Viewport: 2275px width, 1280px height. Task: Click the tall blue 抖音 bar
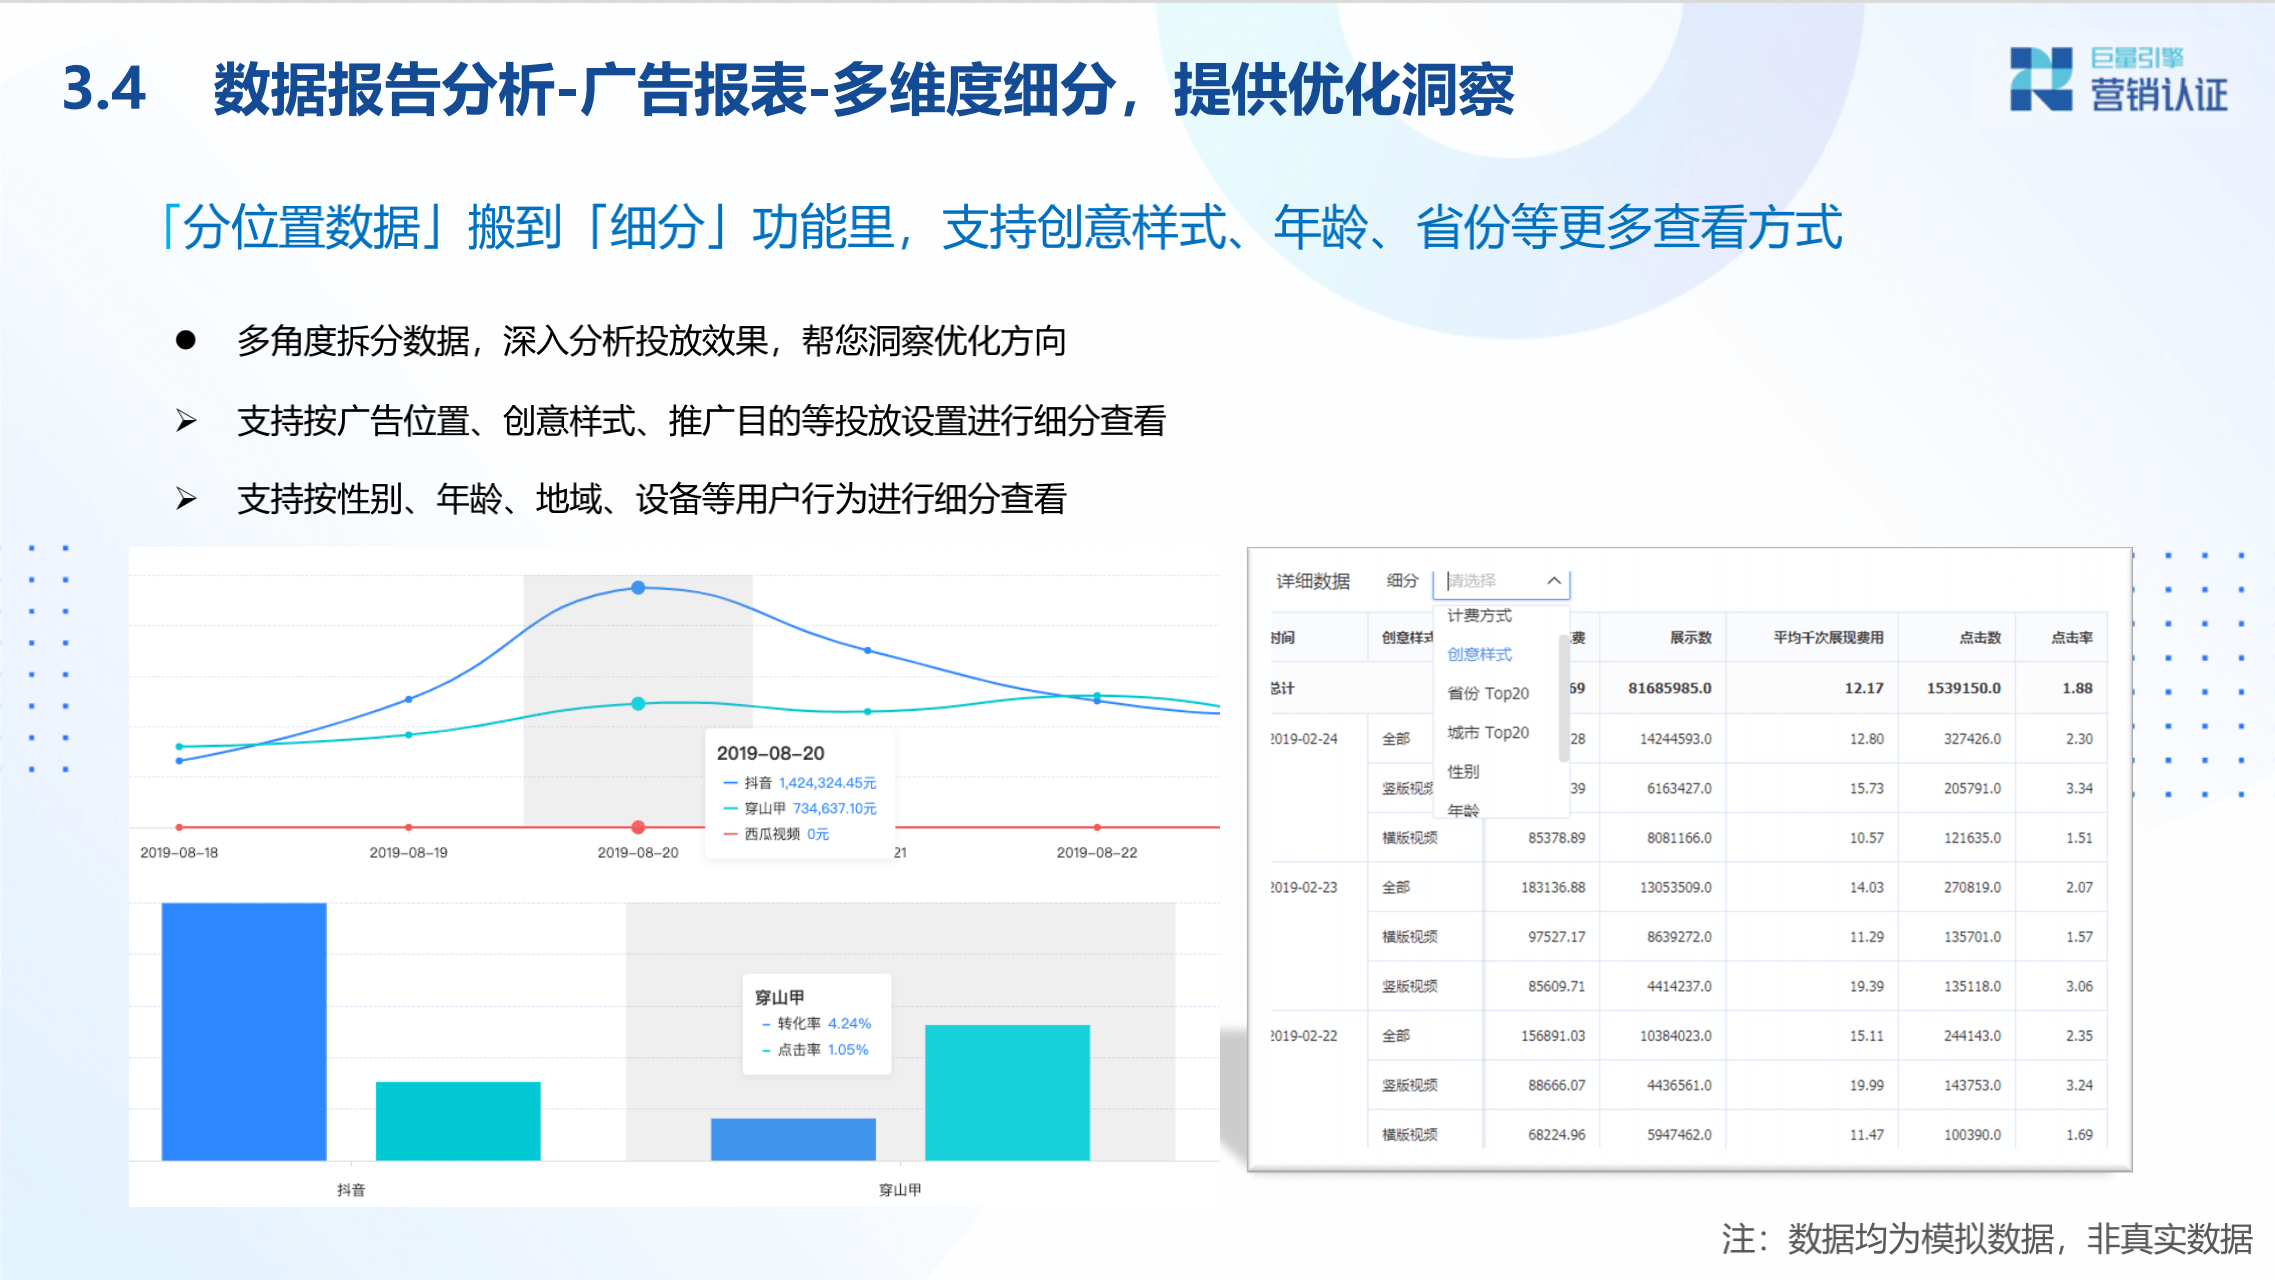244,1031
